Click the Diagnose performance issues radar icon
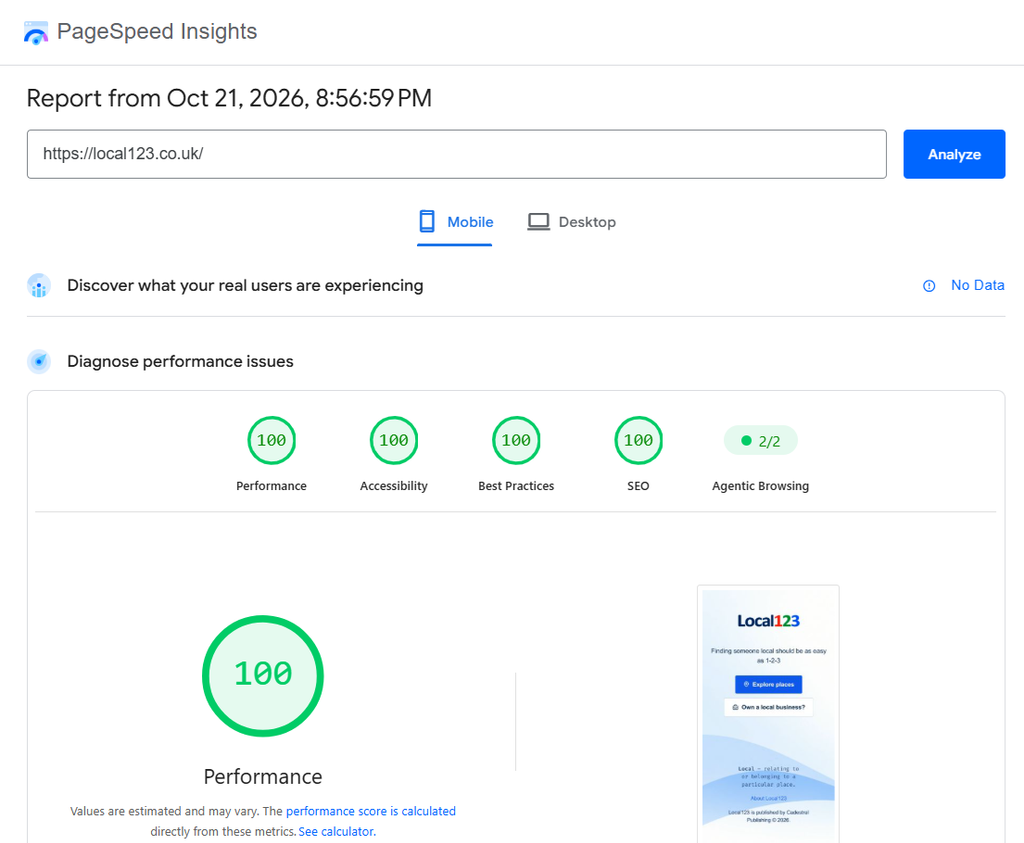1024x843 pixels. click(x=39, y=361)
